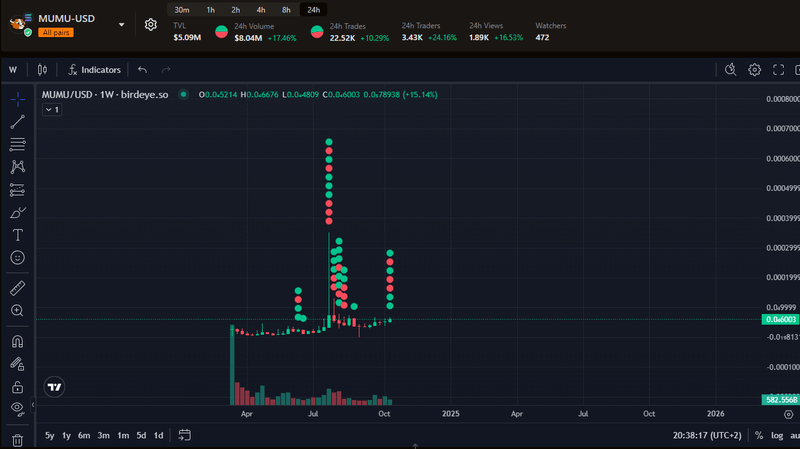Select the 1h stats tab

(210, 10)
